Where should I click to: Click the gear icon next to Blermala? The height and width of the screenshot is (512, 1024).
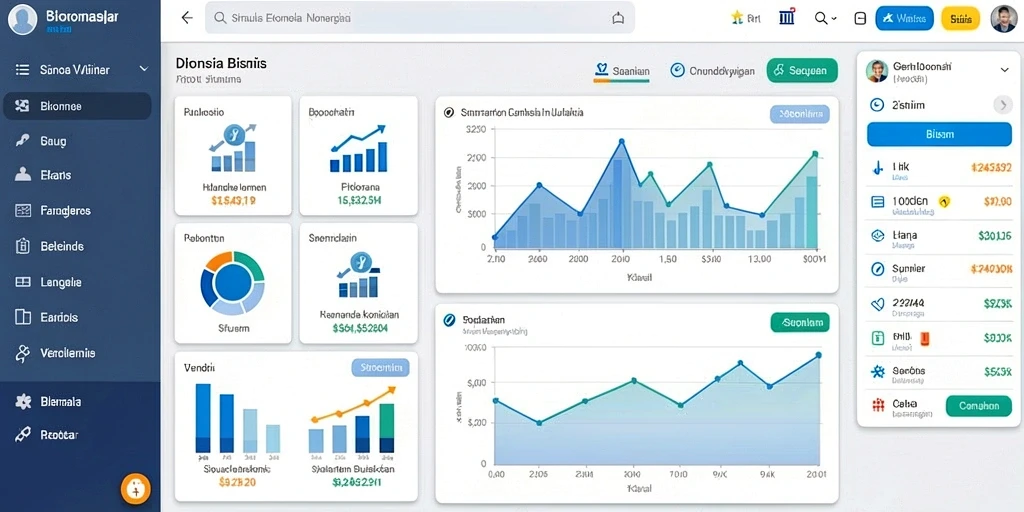[x=23, y=402]
